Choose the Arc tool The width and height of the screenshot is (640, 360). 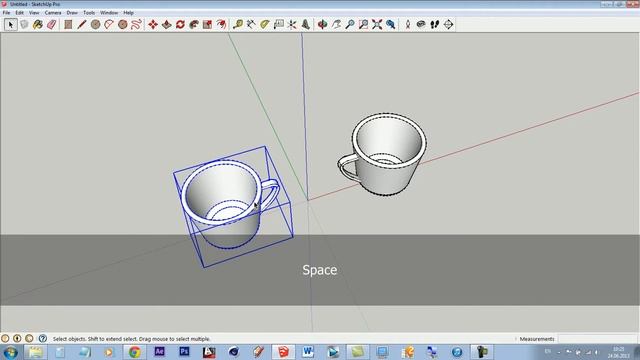tap(109, 24)
